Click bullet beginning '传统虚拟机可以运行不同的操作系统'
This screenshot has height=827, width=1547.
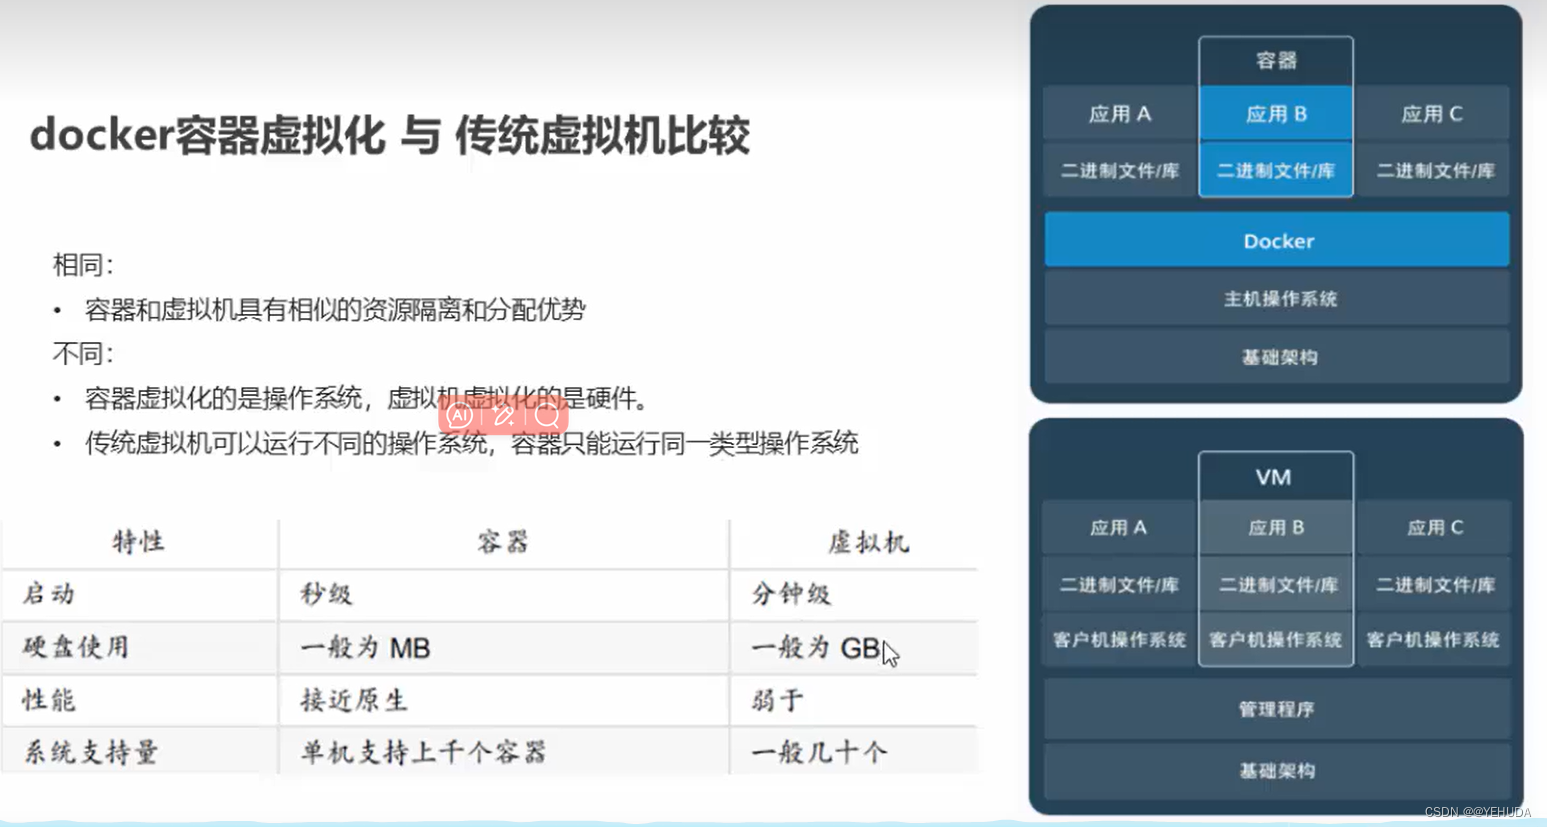471,443
